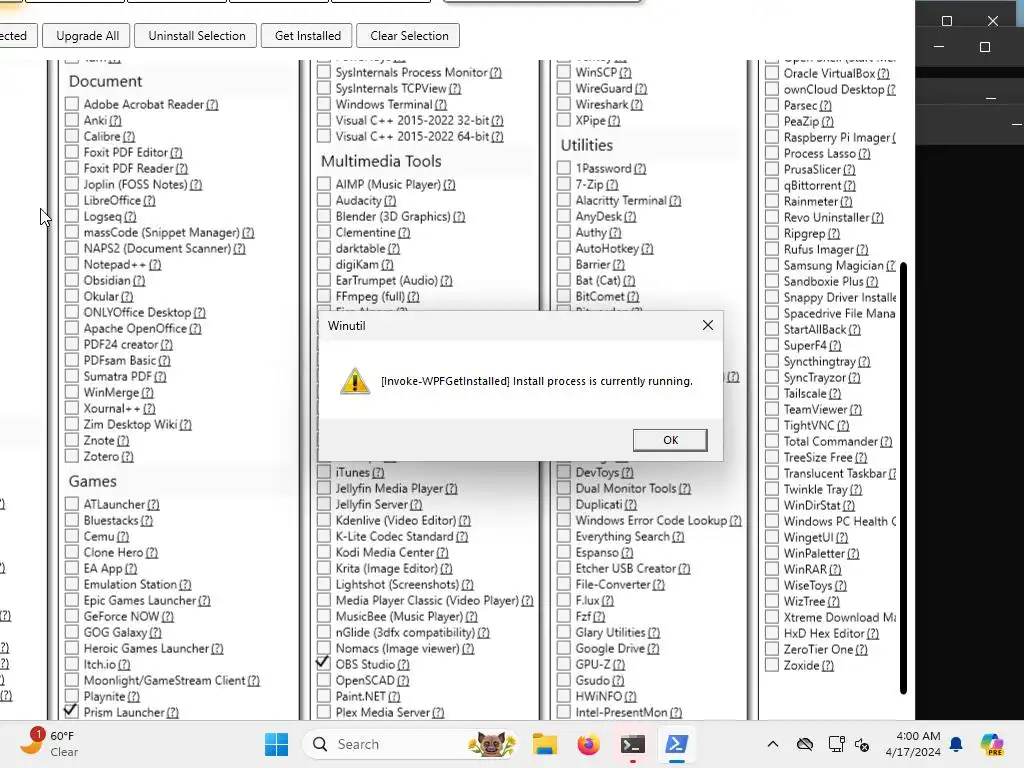Click the Get Installed button
Viewport: 1024px width, 768px height.
click(x=308, y=36)
